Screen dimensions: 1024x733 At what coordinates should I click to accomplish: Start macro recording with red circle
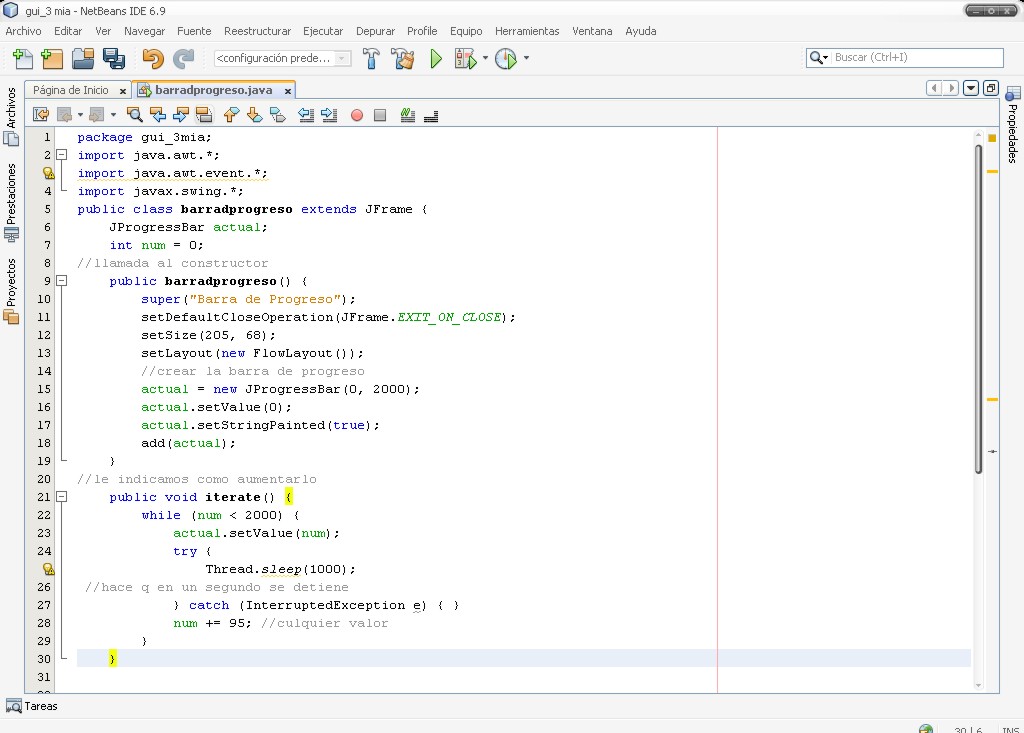tap(357, 115)
